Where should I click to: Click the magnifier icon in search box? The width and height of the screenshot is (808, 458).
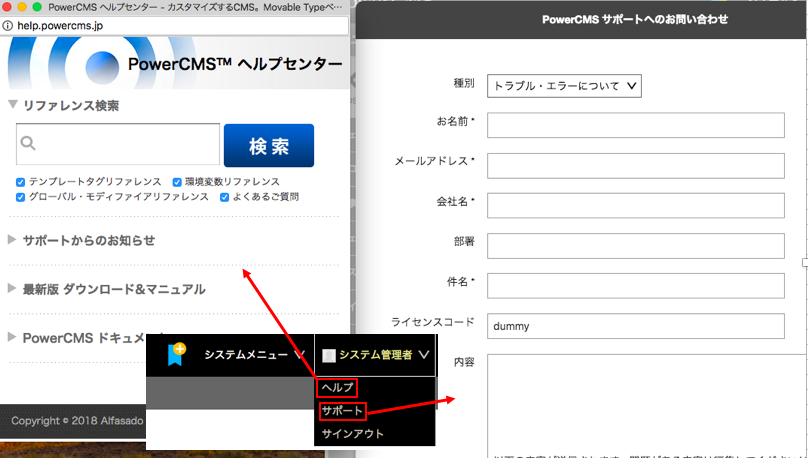pos(28,143)
